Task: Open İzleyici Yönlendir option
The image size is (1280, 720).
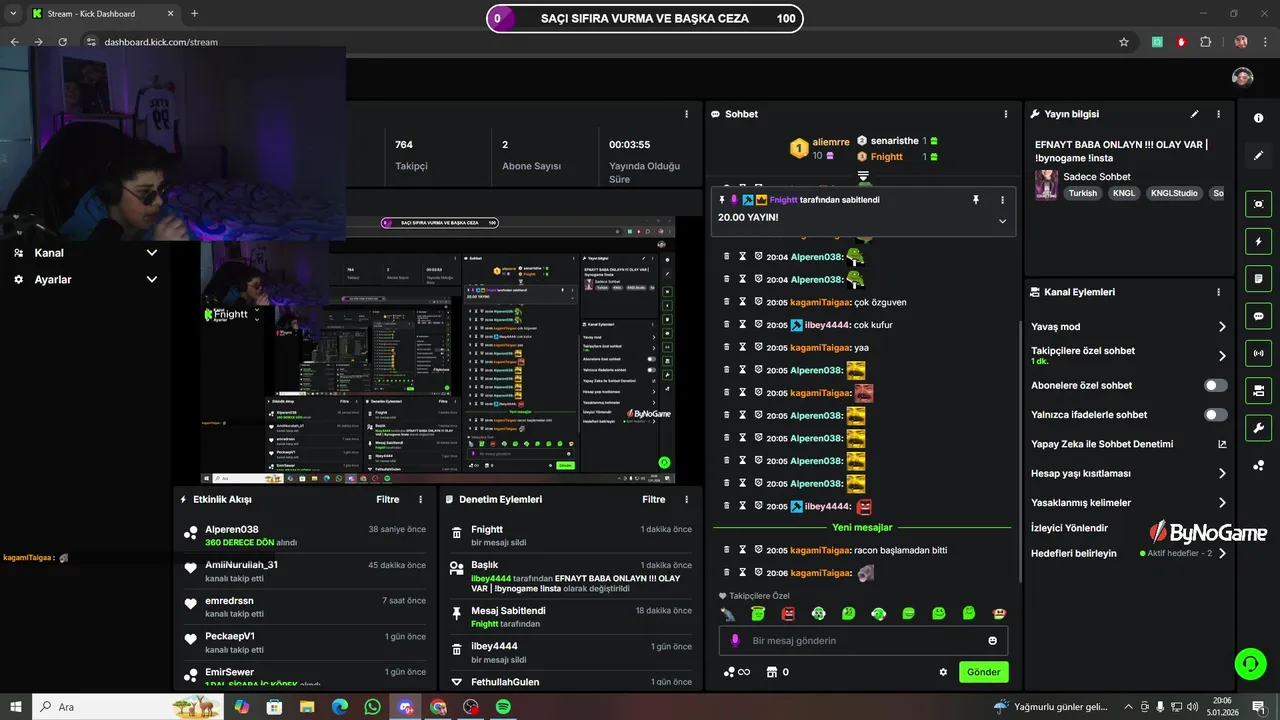Action: [1069, 528]
